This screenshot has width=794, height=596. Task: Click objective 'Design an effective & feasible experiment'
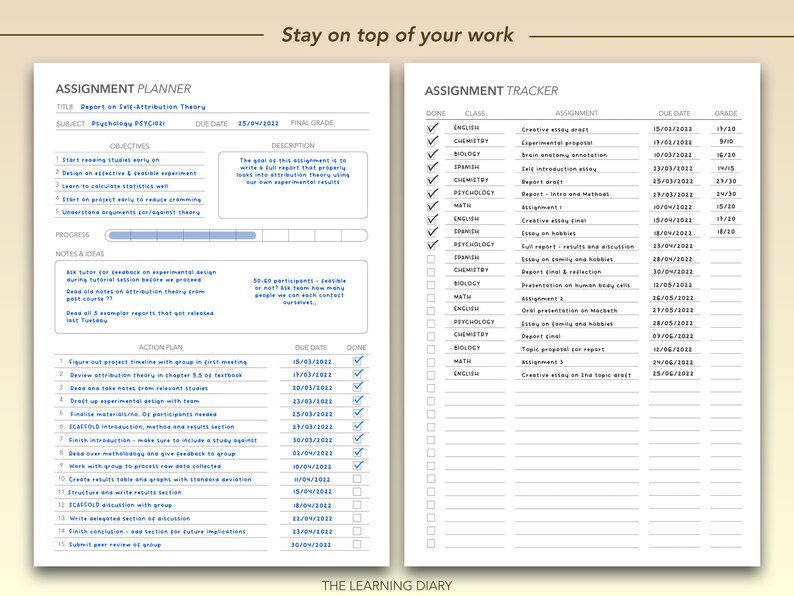[x=129, y=173]
